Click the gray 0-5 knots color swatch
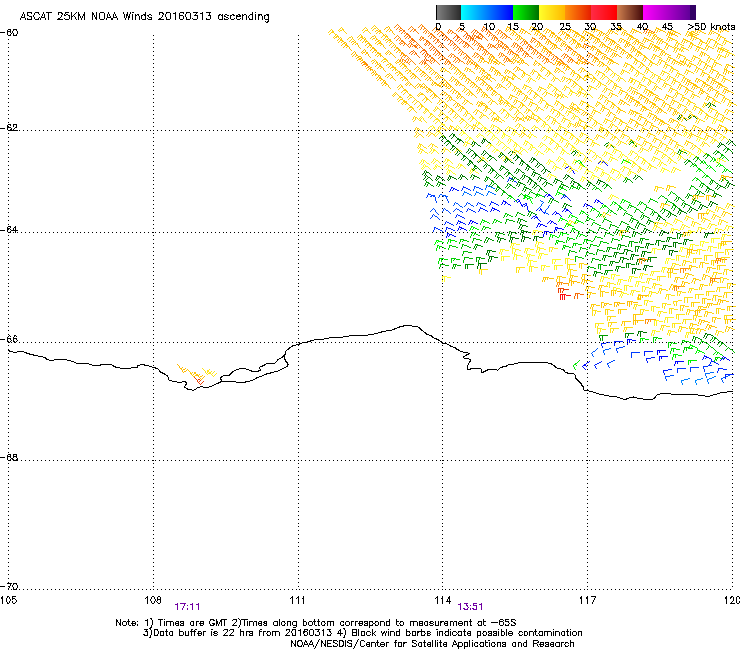Image resolution: width=740 pixels, height=650 pixels. click(448, 12)
